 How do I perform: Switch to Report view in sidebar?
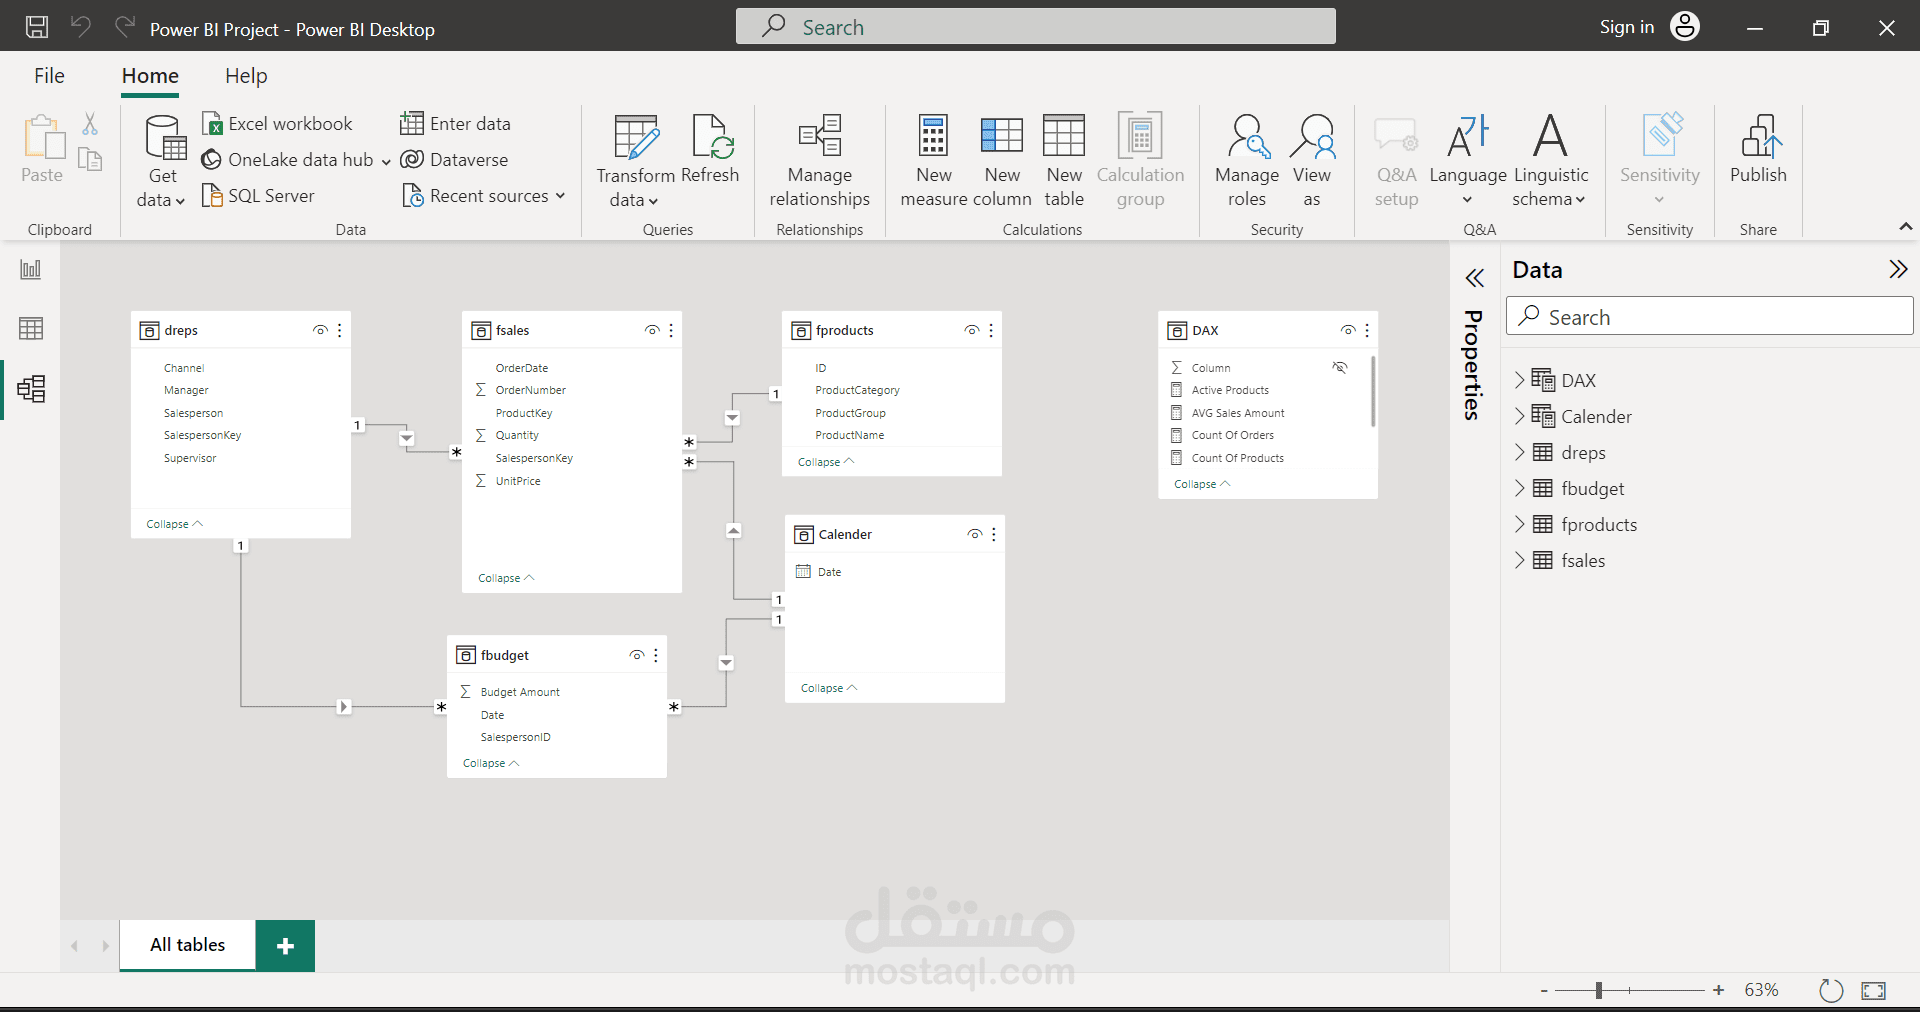[31, 269]
